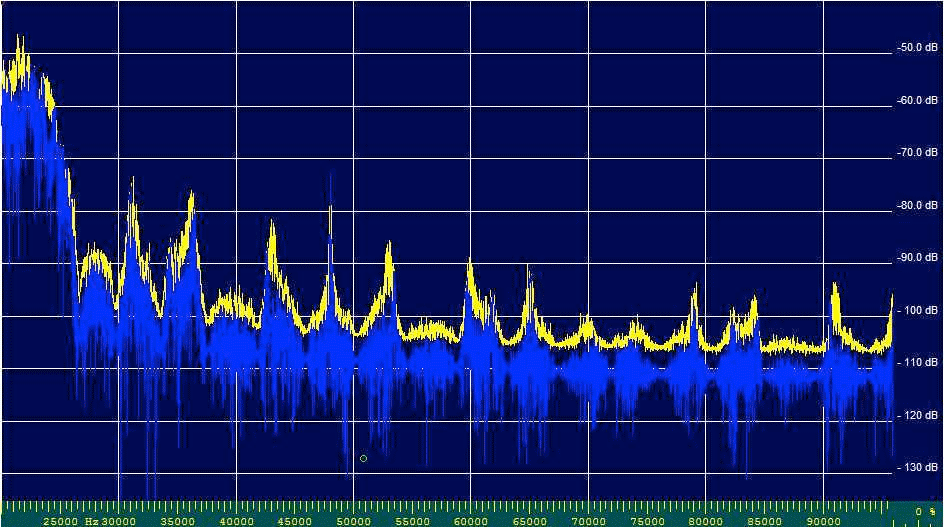Click the 45000 frequency axis label
944x527 pixels.
pos(294,521)
